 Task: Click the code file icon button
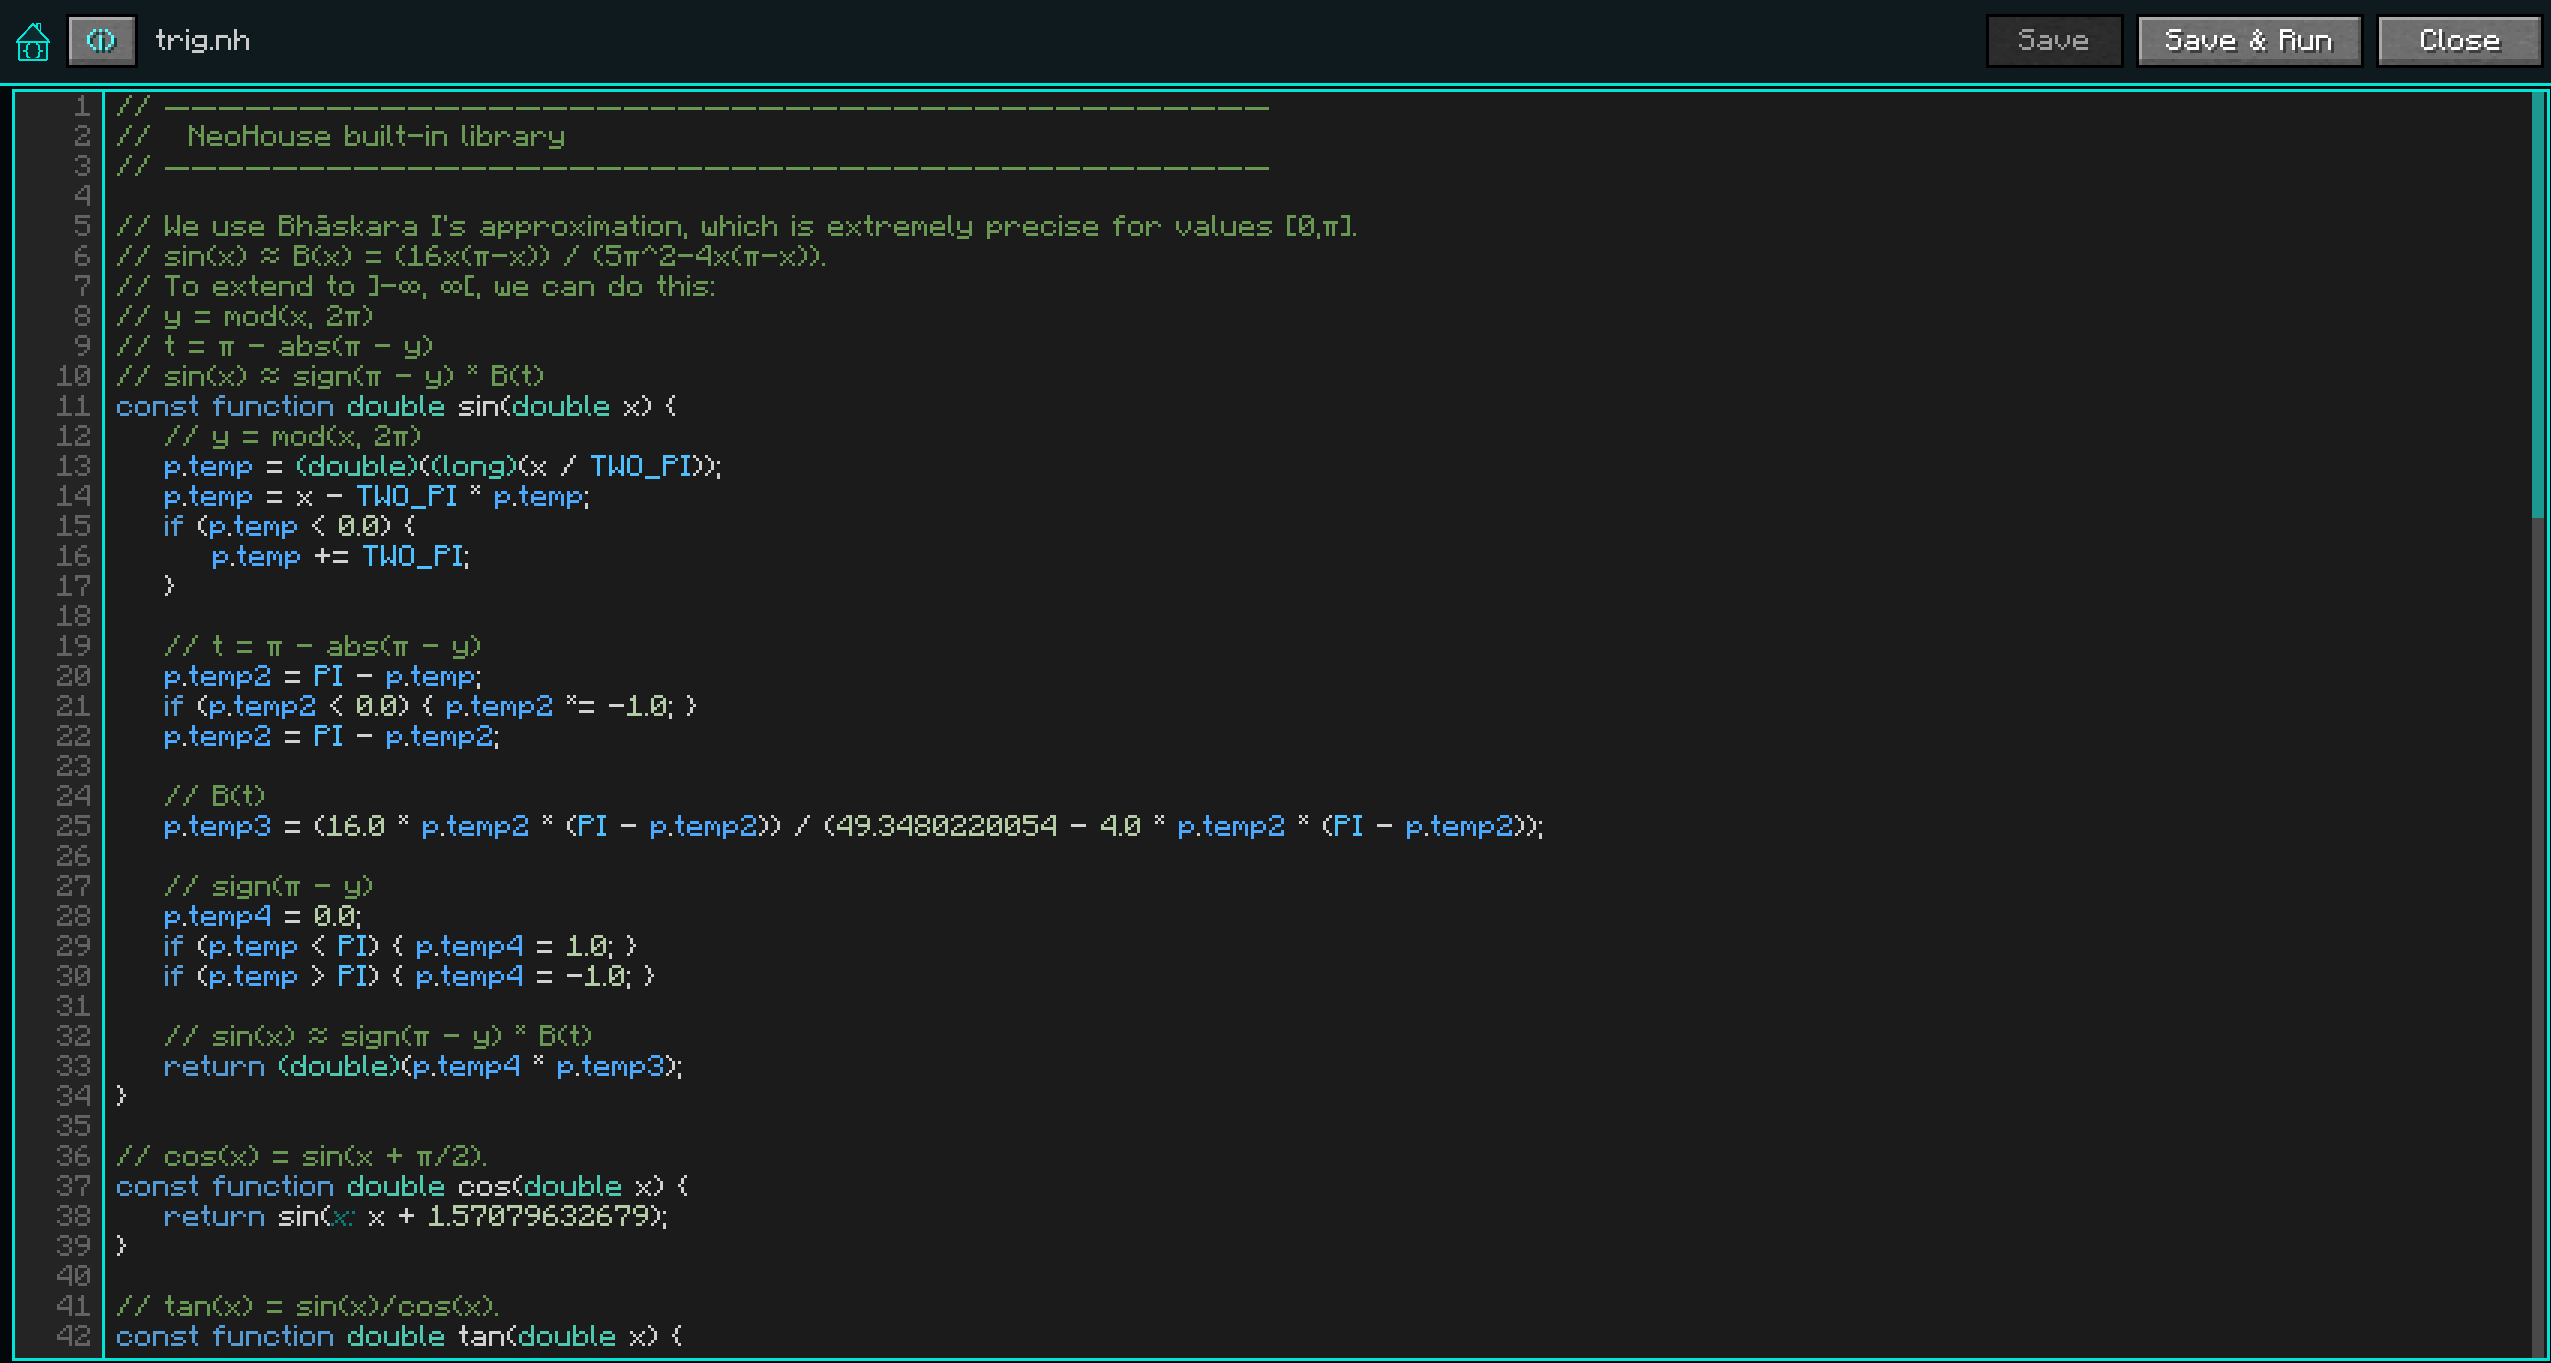102,41
